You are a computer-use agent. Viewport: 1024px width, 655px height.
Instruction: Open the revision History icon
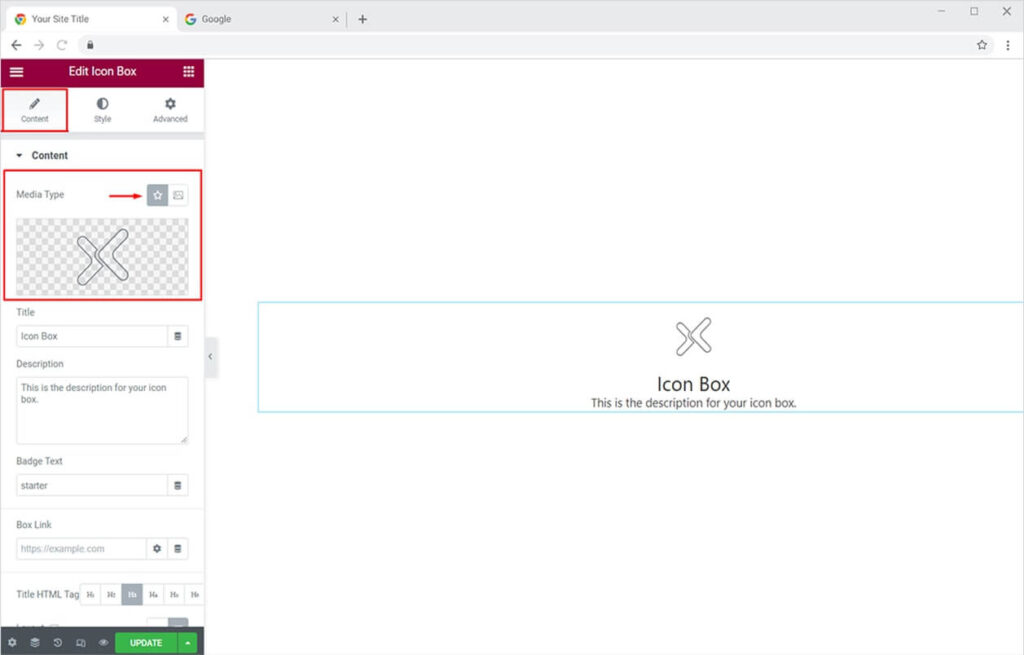click(58, 643)
